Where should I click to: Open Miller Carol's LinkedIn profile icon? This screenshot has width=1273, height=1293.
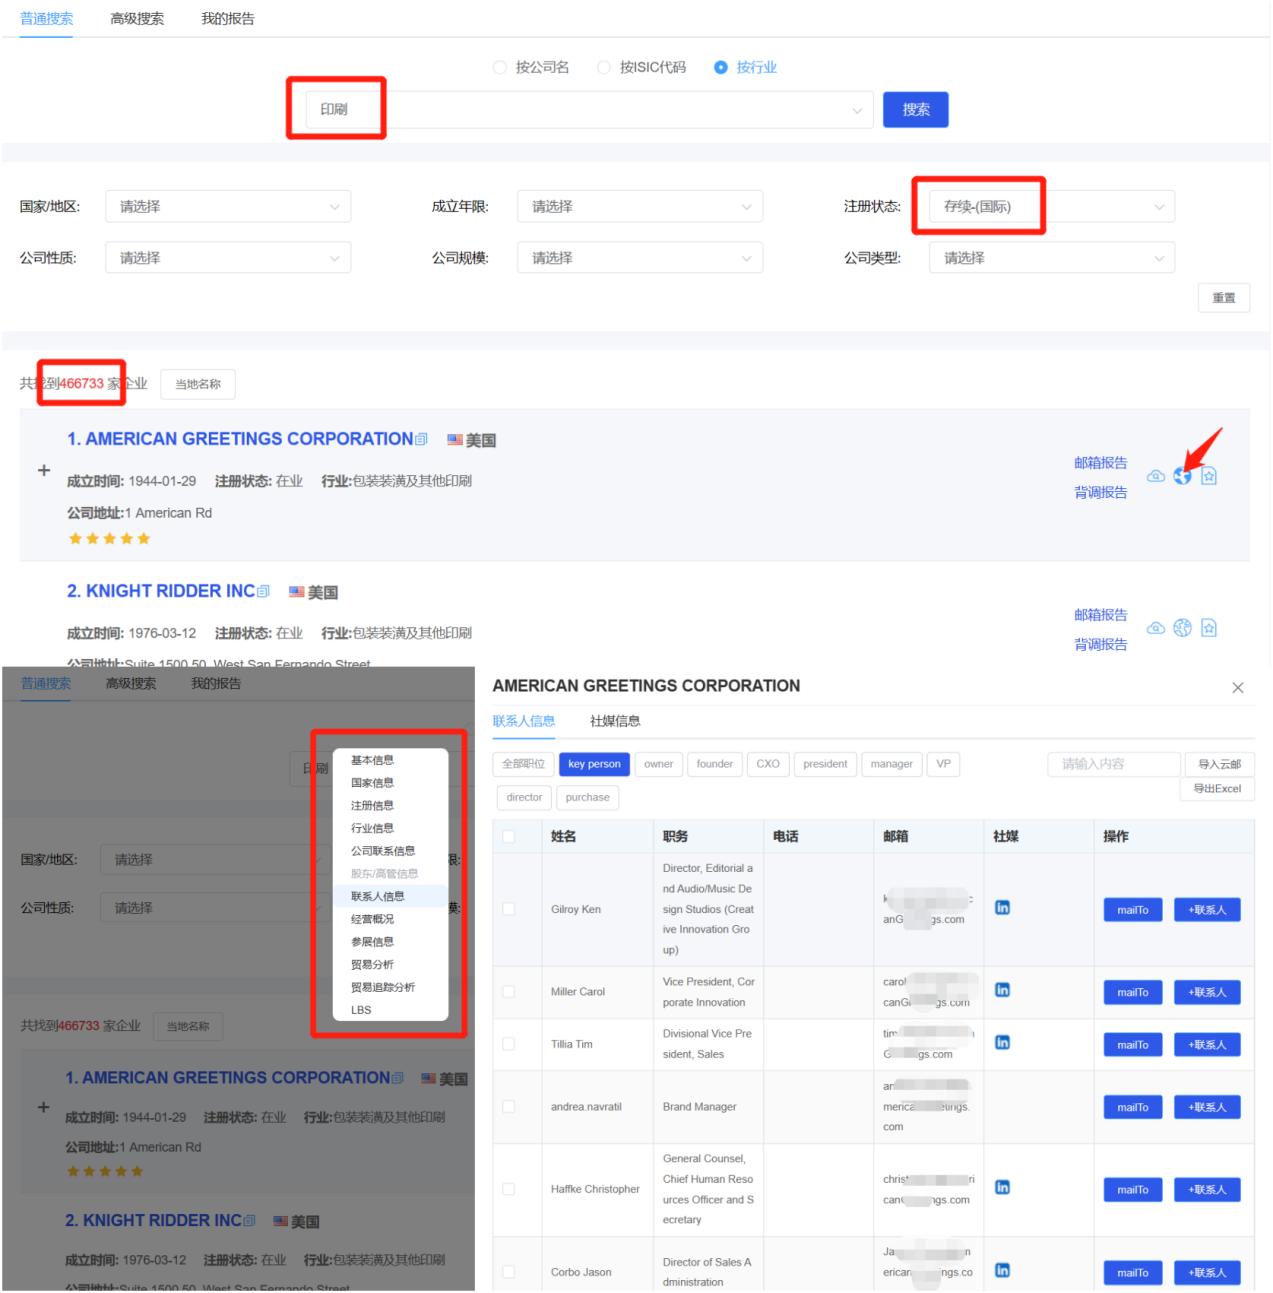pos(1002,990)
